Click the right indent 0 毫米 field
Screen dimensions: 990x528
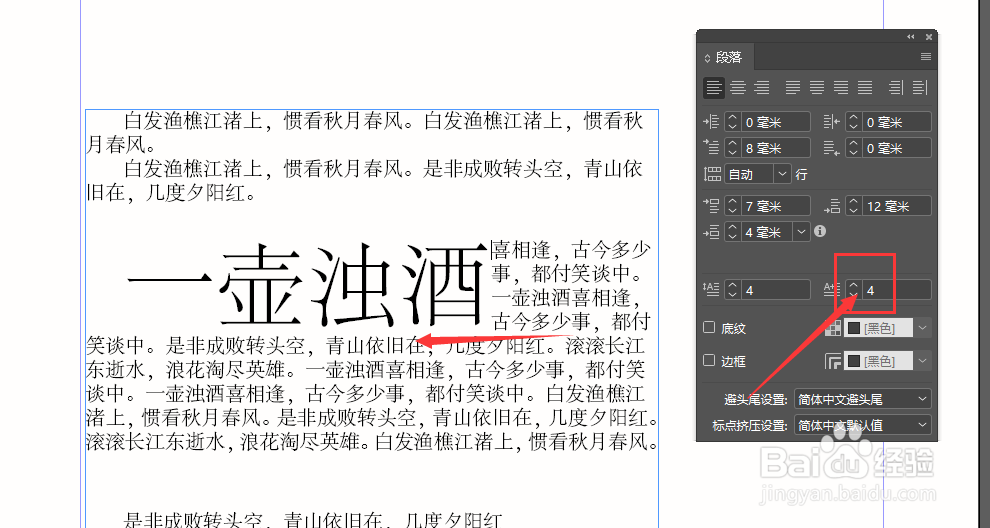coord(896,122)
